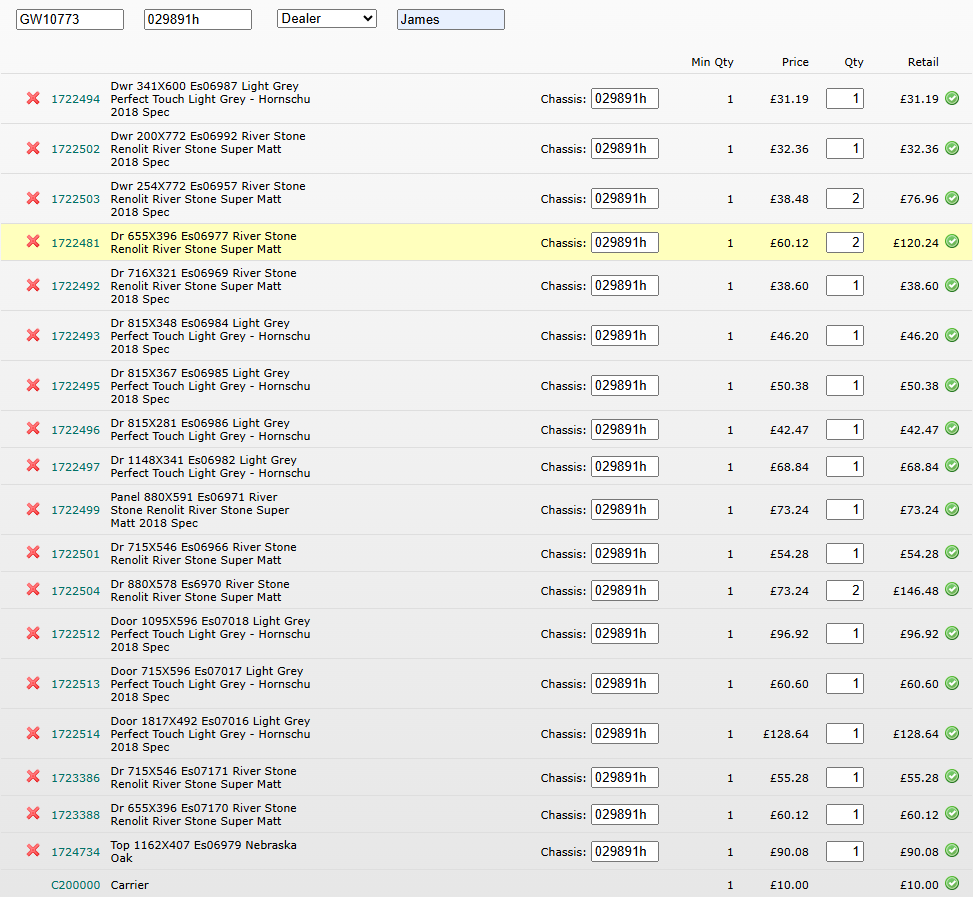The height and width of the screenshot is (897, 973).
Task: Delete the 1724734 Nebraska Oak top row
Action: point(33,852)
